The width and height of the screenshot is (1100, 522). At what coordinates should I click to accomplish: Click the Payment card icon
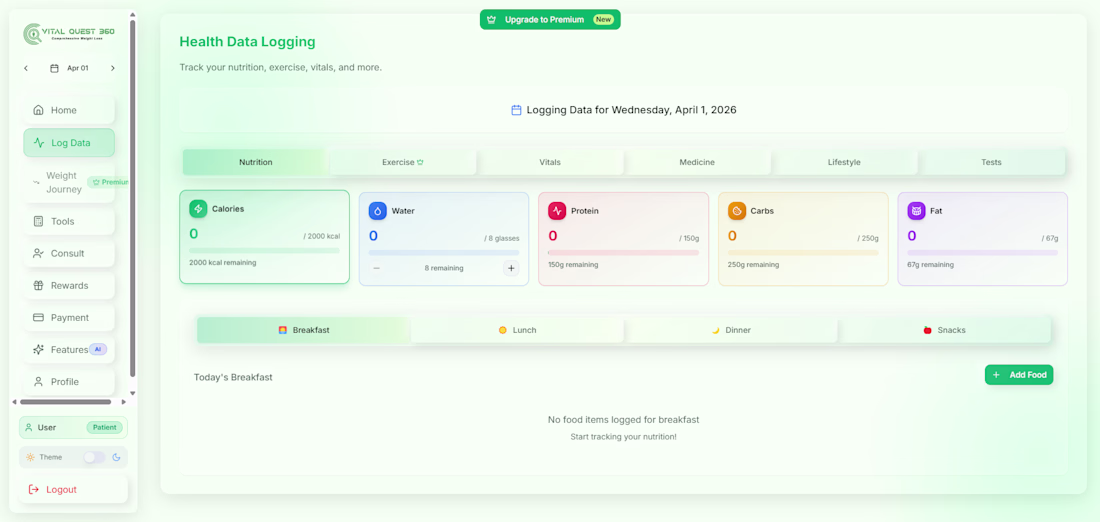coord(39,317)
